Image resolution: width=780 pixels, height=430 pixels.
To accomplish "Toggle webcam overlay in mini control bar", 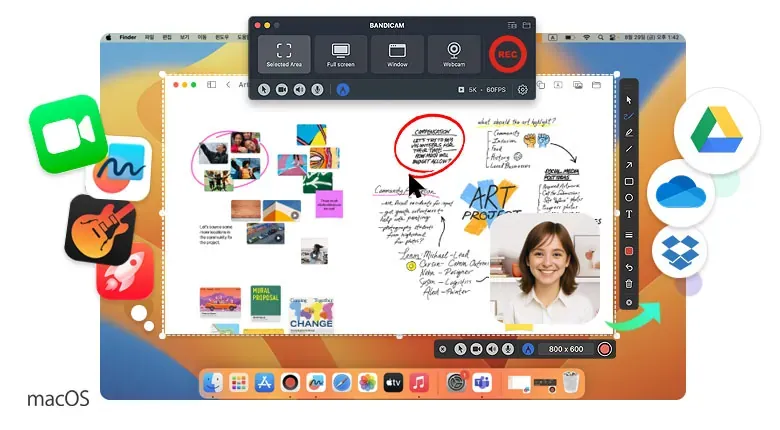I will (476, 349).
